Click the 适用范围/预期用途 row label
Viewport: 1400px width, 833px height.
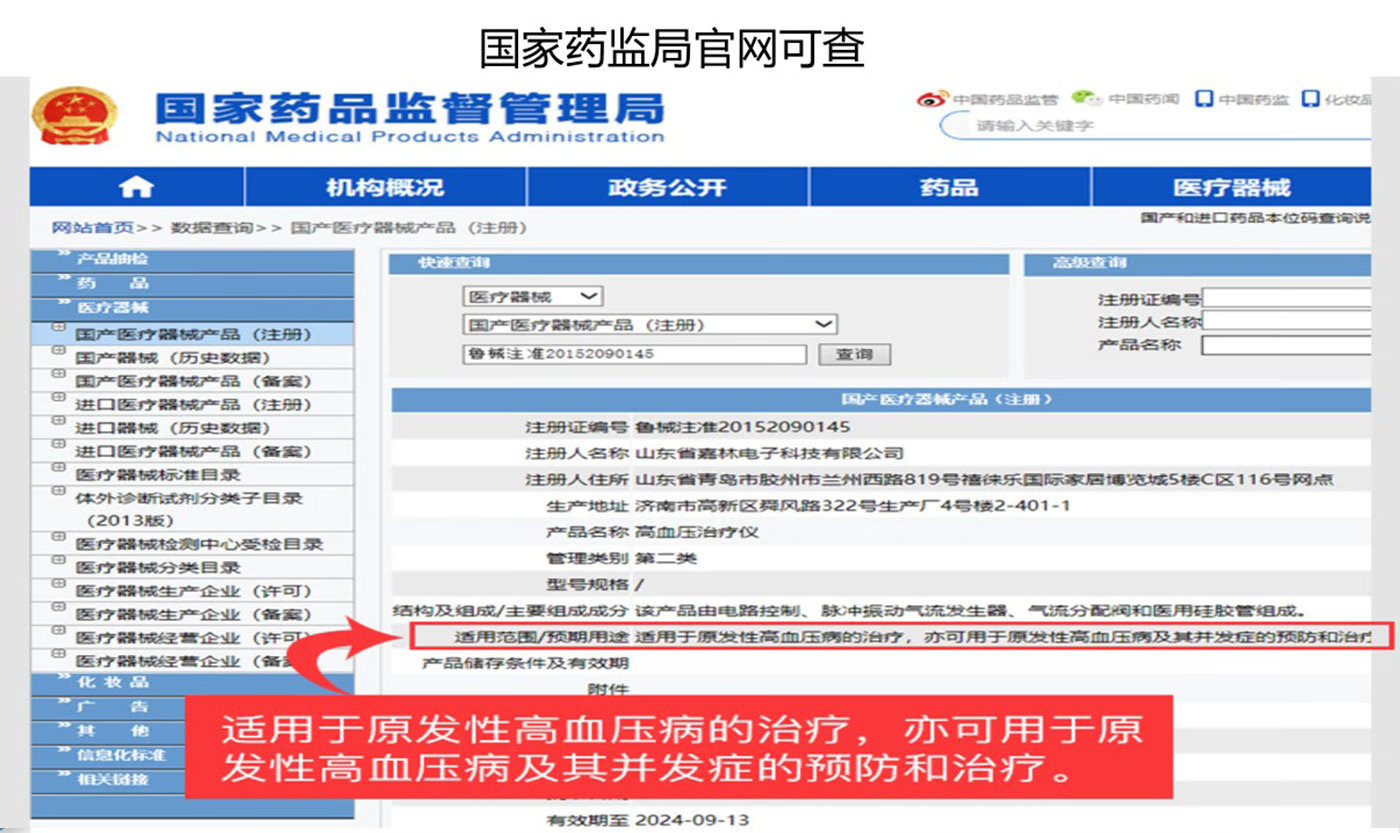541,636
